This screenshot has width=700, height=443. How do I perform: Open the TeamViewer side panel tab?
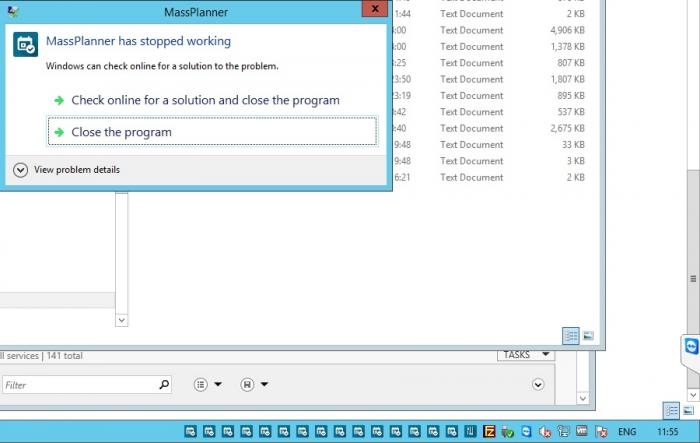pyautogui.click(x=691, y=346)
